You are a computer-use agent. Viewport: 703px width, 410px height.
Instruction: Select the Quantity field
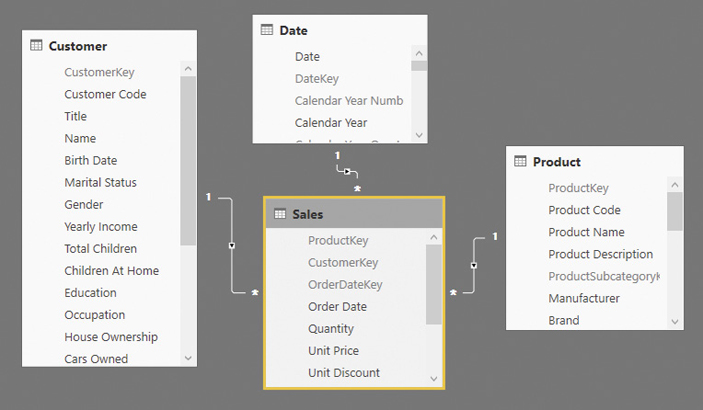coord(331,329)
